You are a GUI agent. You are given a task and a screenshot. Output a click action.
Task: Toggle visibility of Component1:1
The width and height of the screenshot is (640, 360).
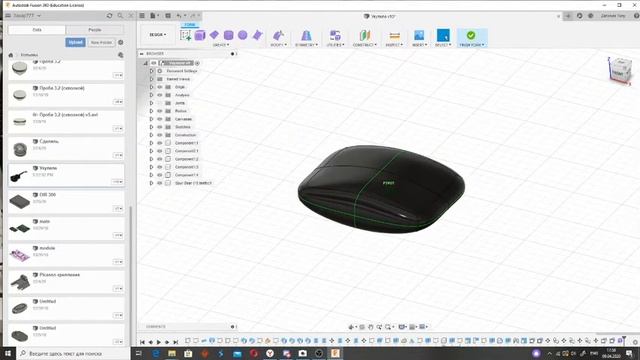click(160, 143)
